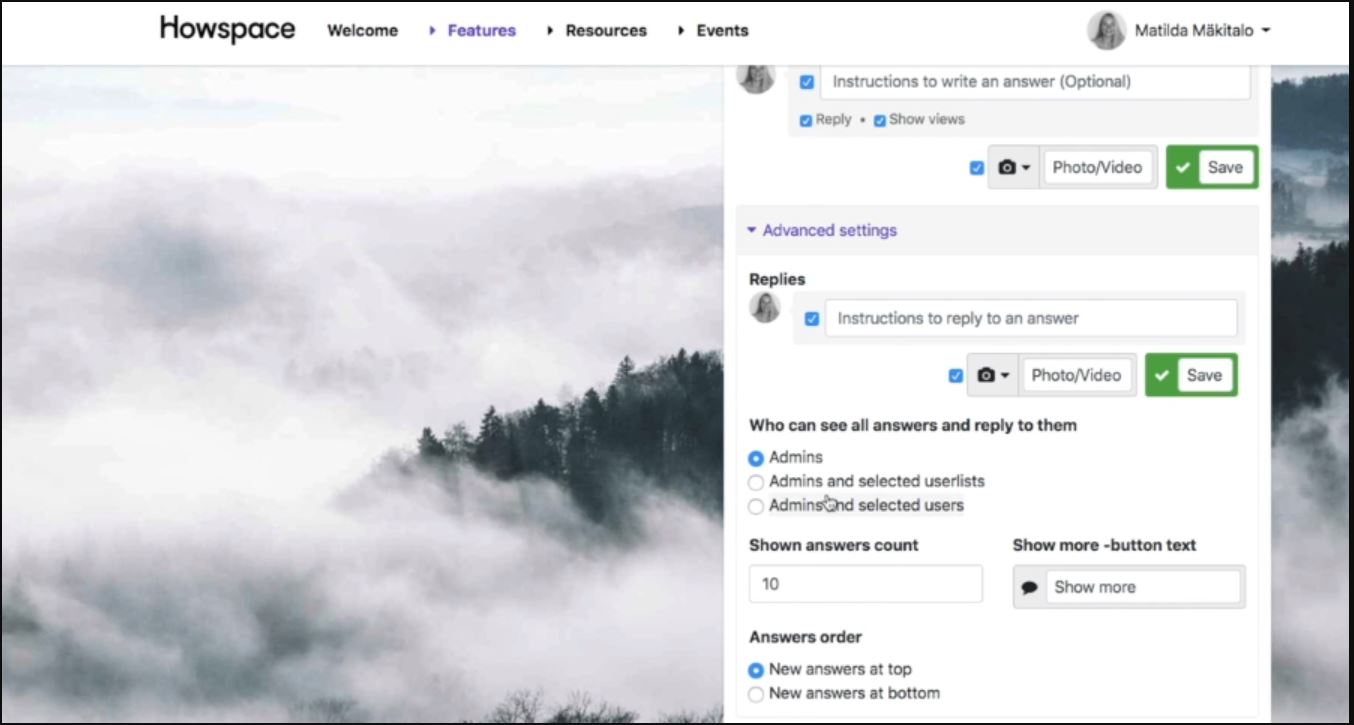Click 'Who can see all answers and reply to them'
Viewport: 1354px width, 725px height.
[x=913, y=426]
